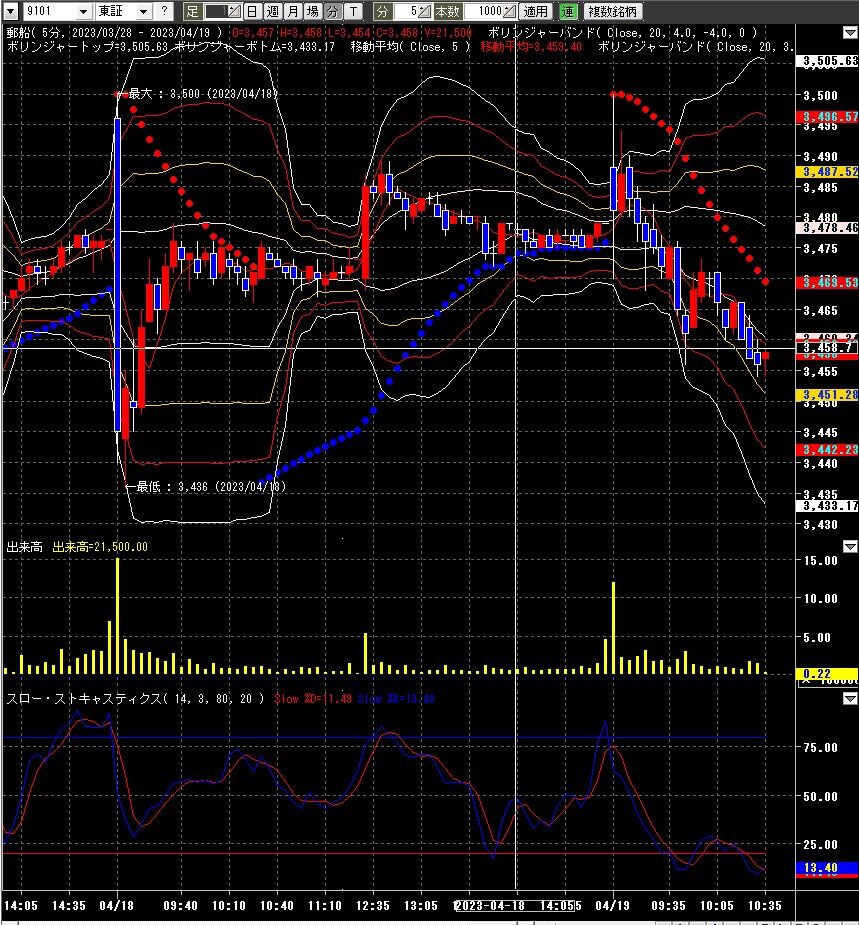Expand the stock code dropdown arrow
The image size is (859, 925).
[x=83, y=11]
